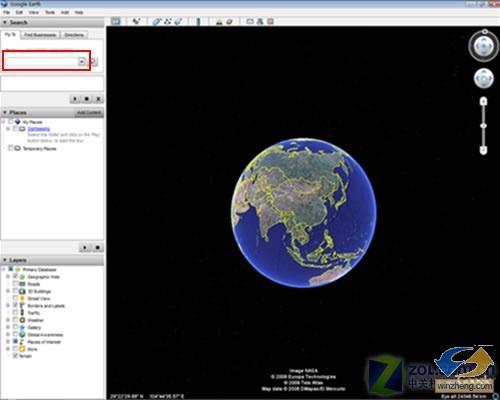Viewport: 500px width, 400px height.
Task: Open the Sightseeing folder link
Action: click(x=39, y=129)
